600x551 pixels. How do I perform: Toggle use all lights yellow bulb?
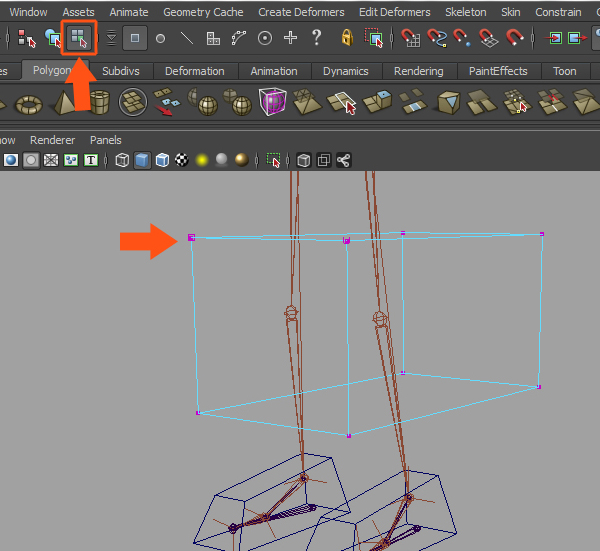click(202, 160)
